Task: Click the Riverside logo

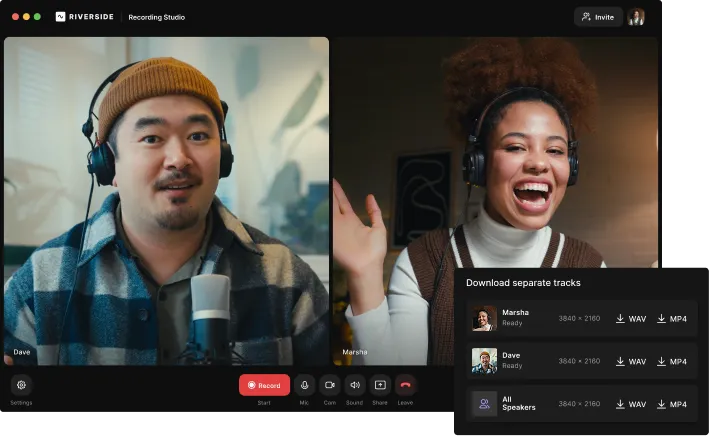Action: [x=85, y=17]
